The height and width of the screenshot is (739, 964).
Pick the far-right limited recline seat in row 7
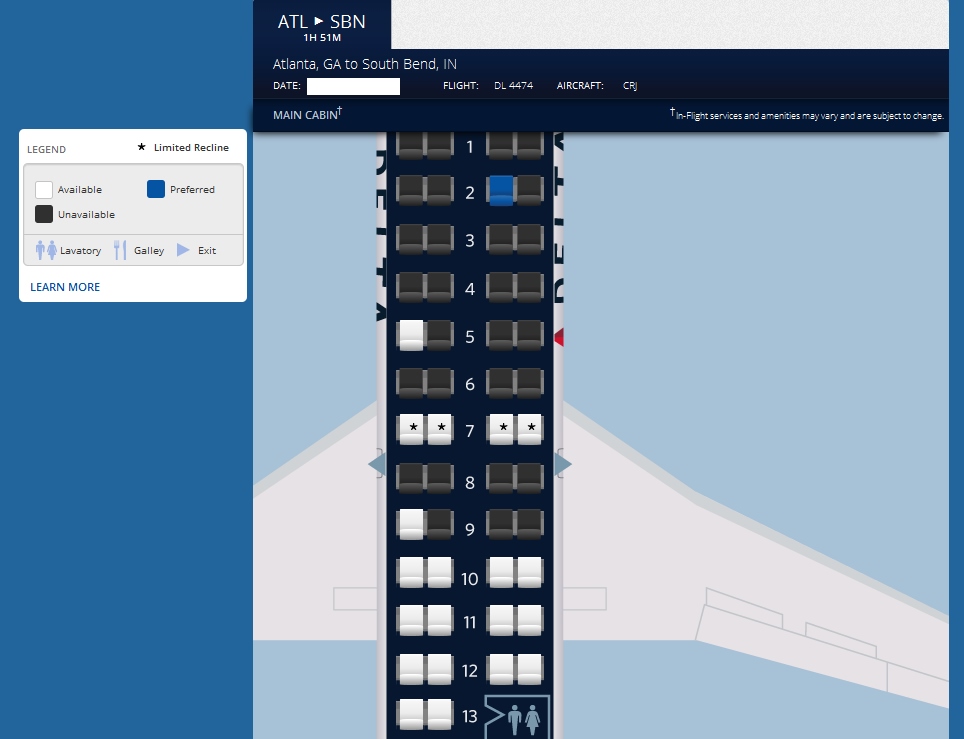pyautogui.click(x=530, y=429)
